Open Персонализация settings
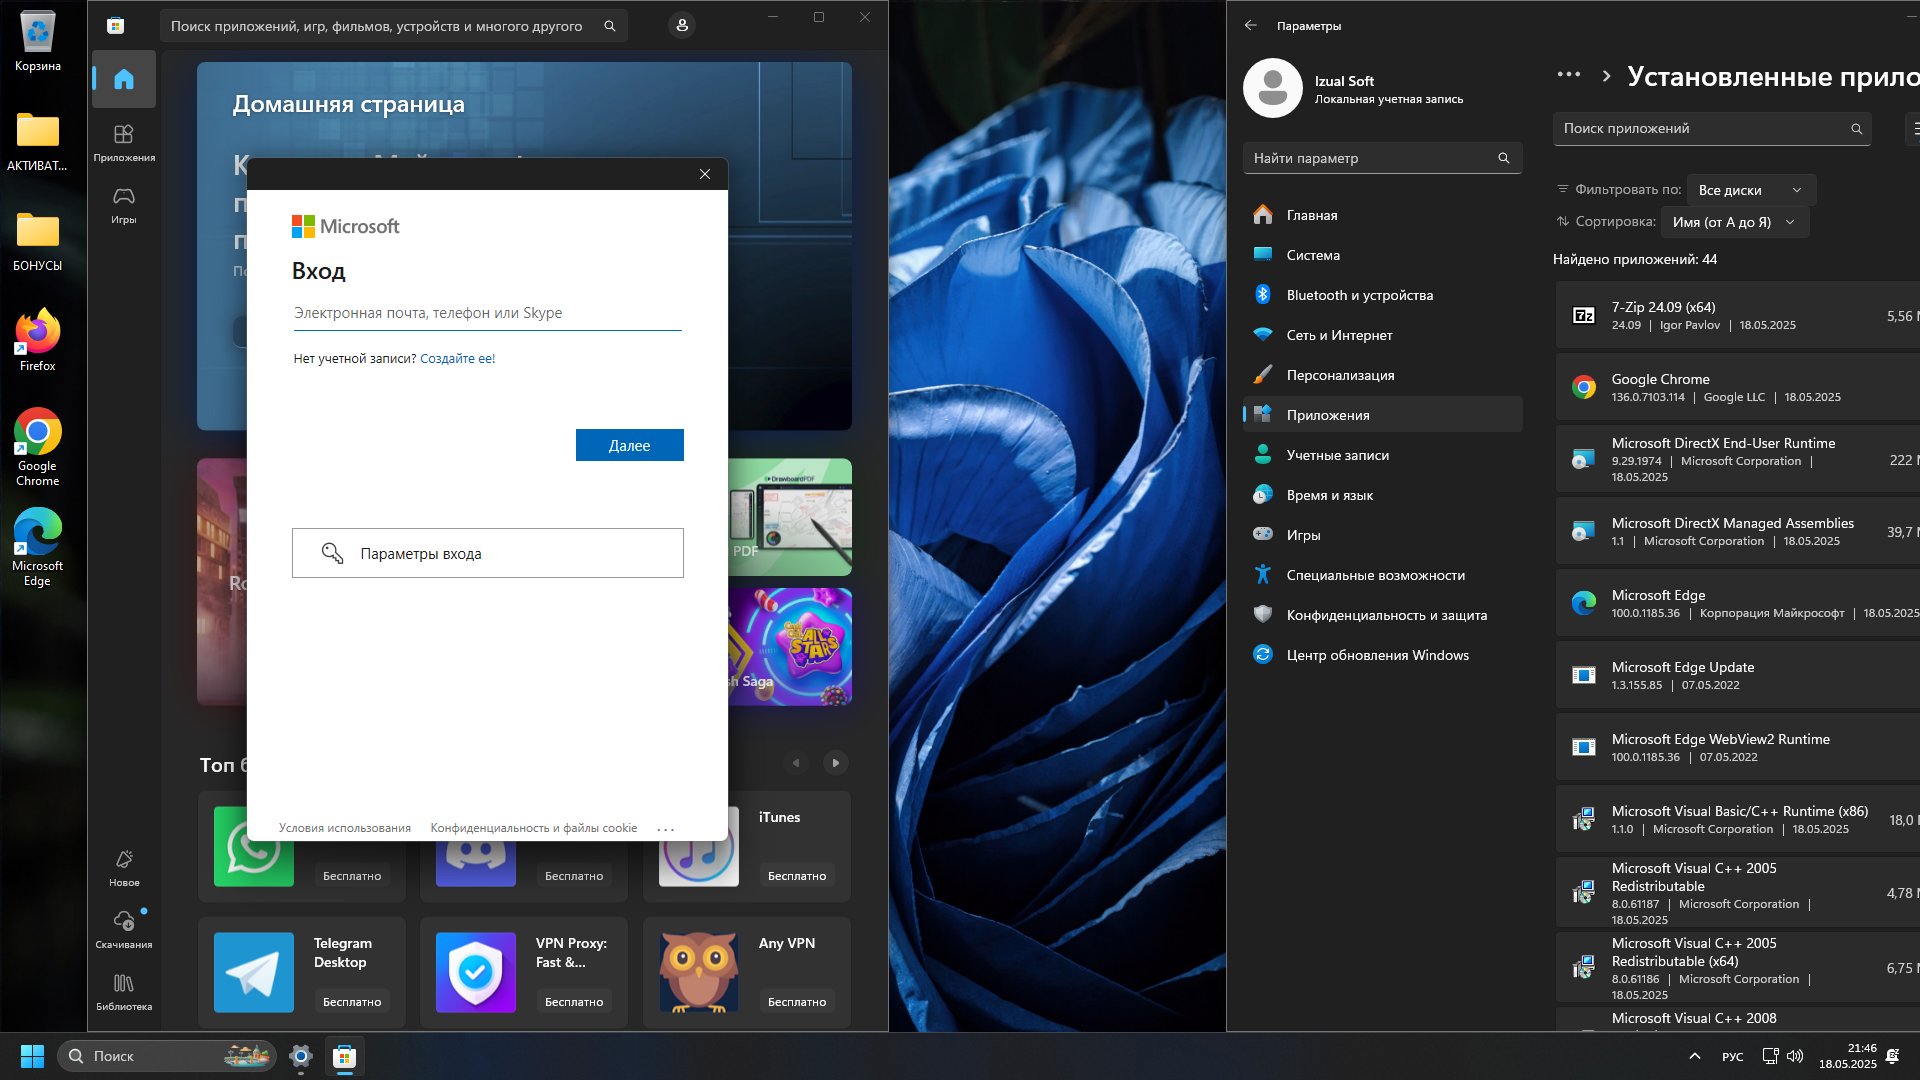This screenshot has width=1920, height=1080. point(1382,375)
